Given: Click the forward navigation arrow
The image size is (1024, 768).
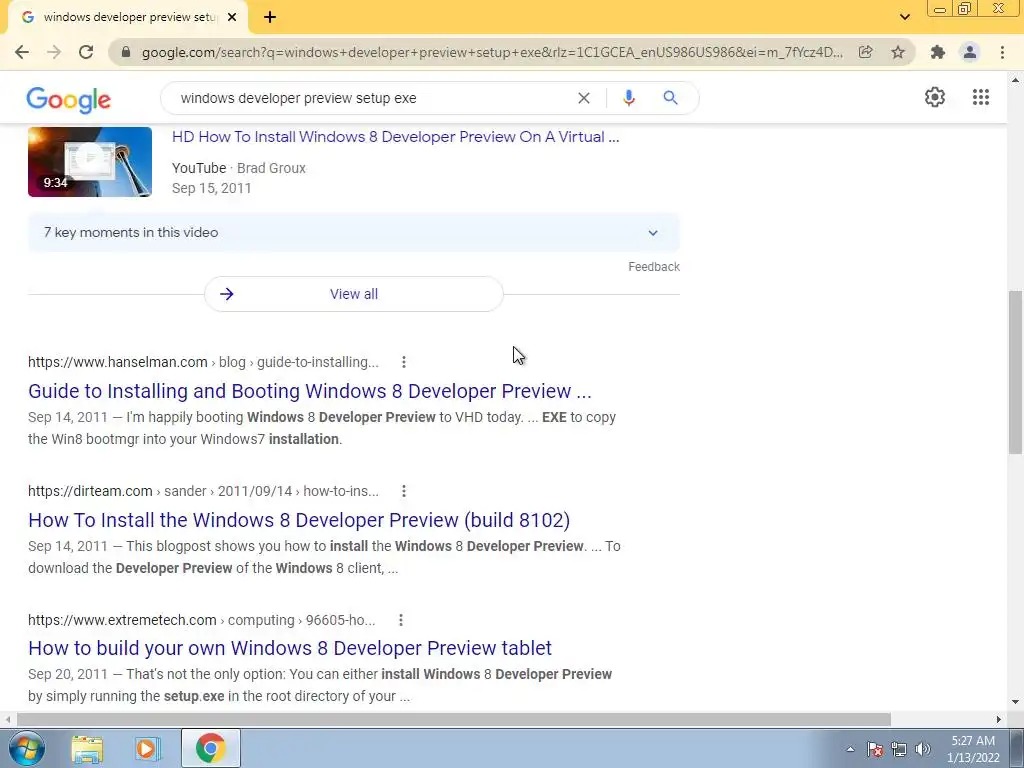Looking at the screenshot, I should (54, 52).
